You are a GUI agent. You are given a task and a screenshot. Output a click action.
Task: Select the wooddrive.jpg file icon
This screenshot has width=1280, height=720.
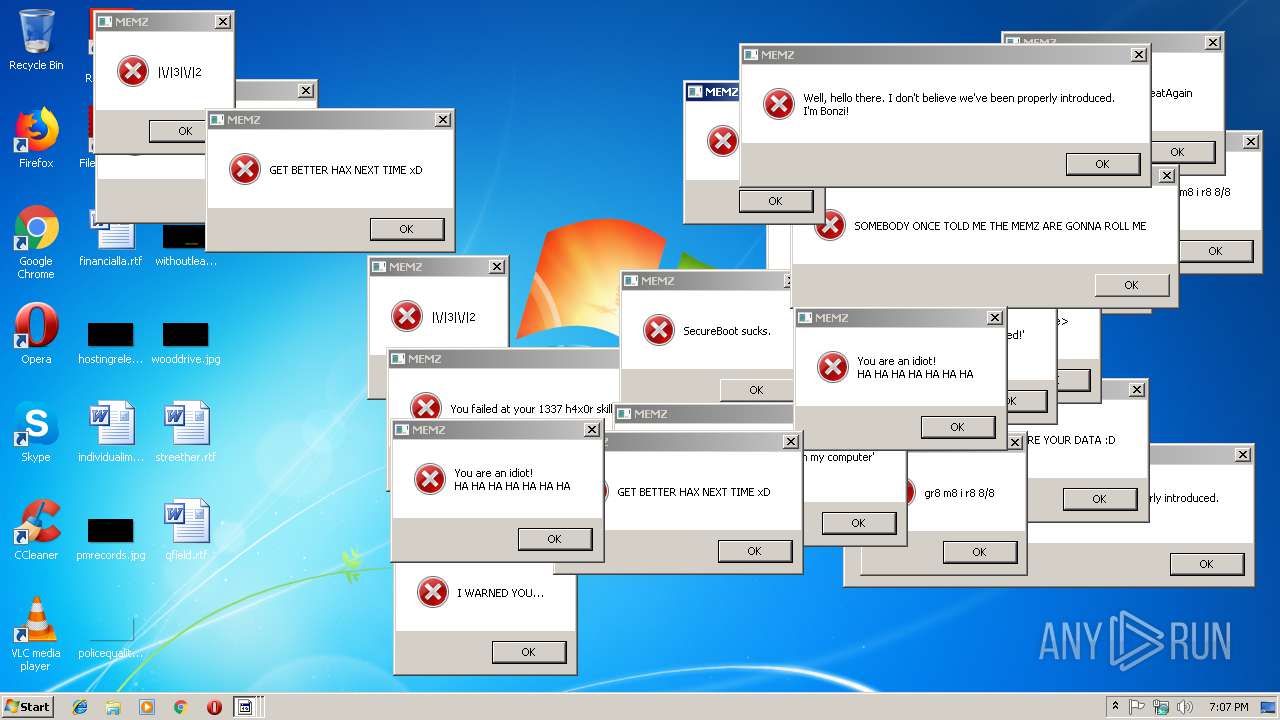186,340
